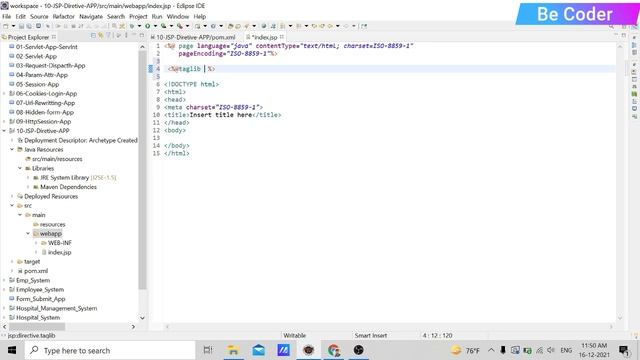Click the 'Type here to search' taskbar box
The height and width of the screenshot is (360, 640).
pos(110,351)
